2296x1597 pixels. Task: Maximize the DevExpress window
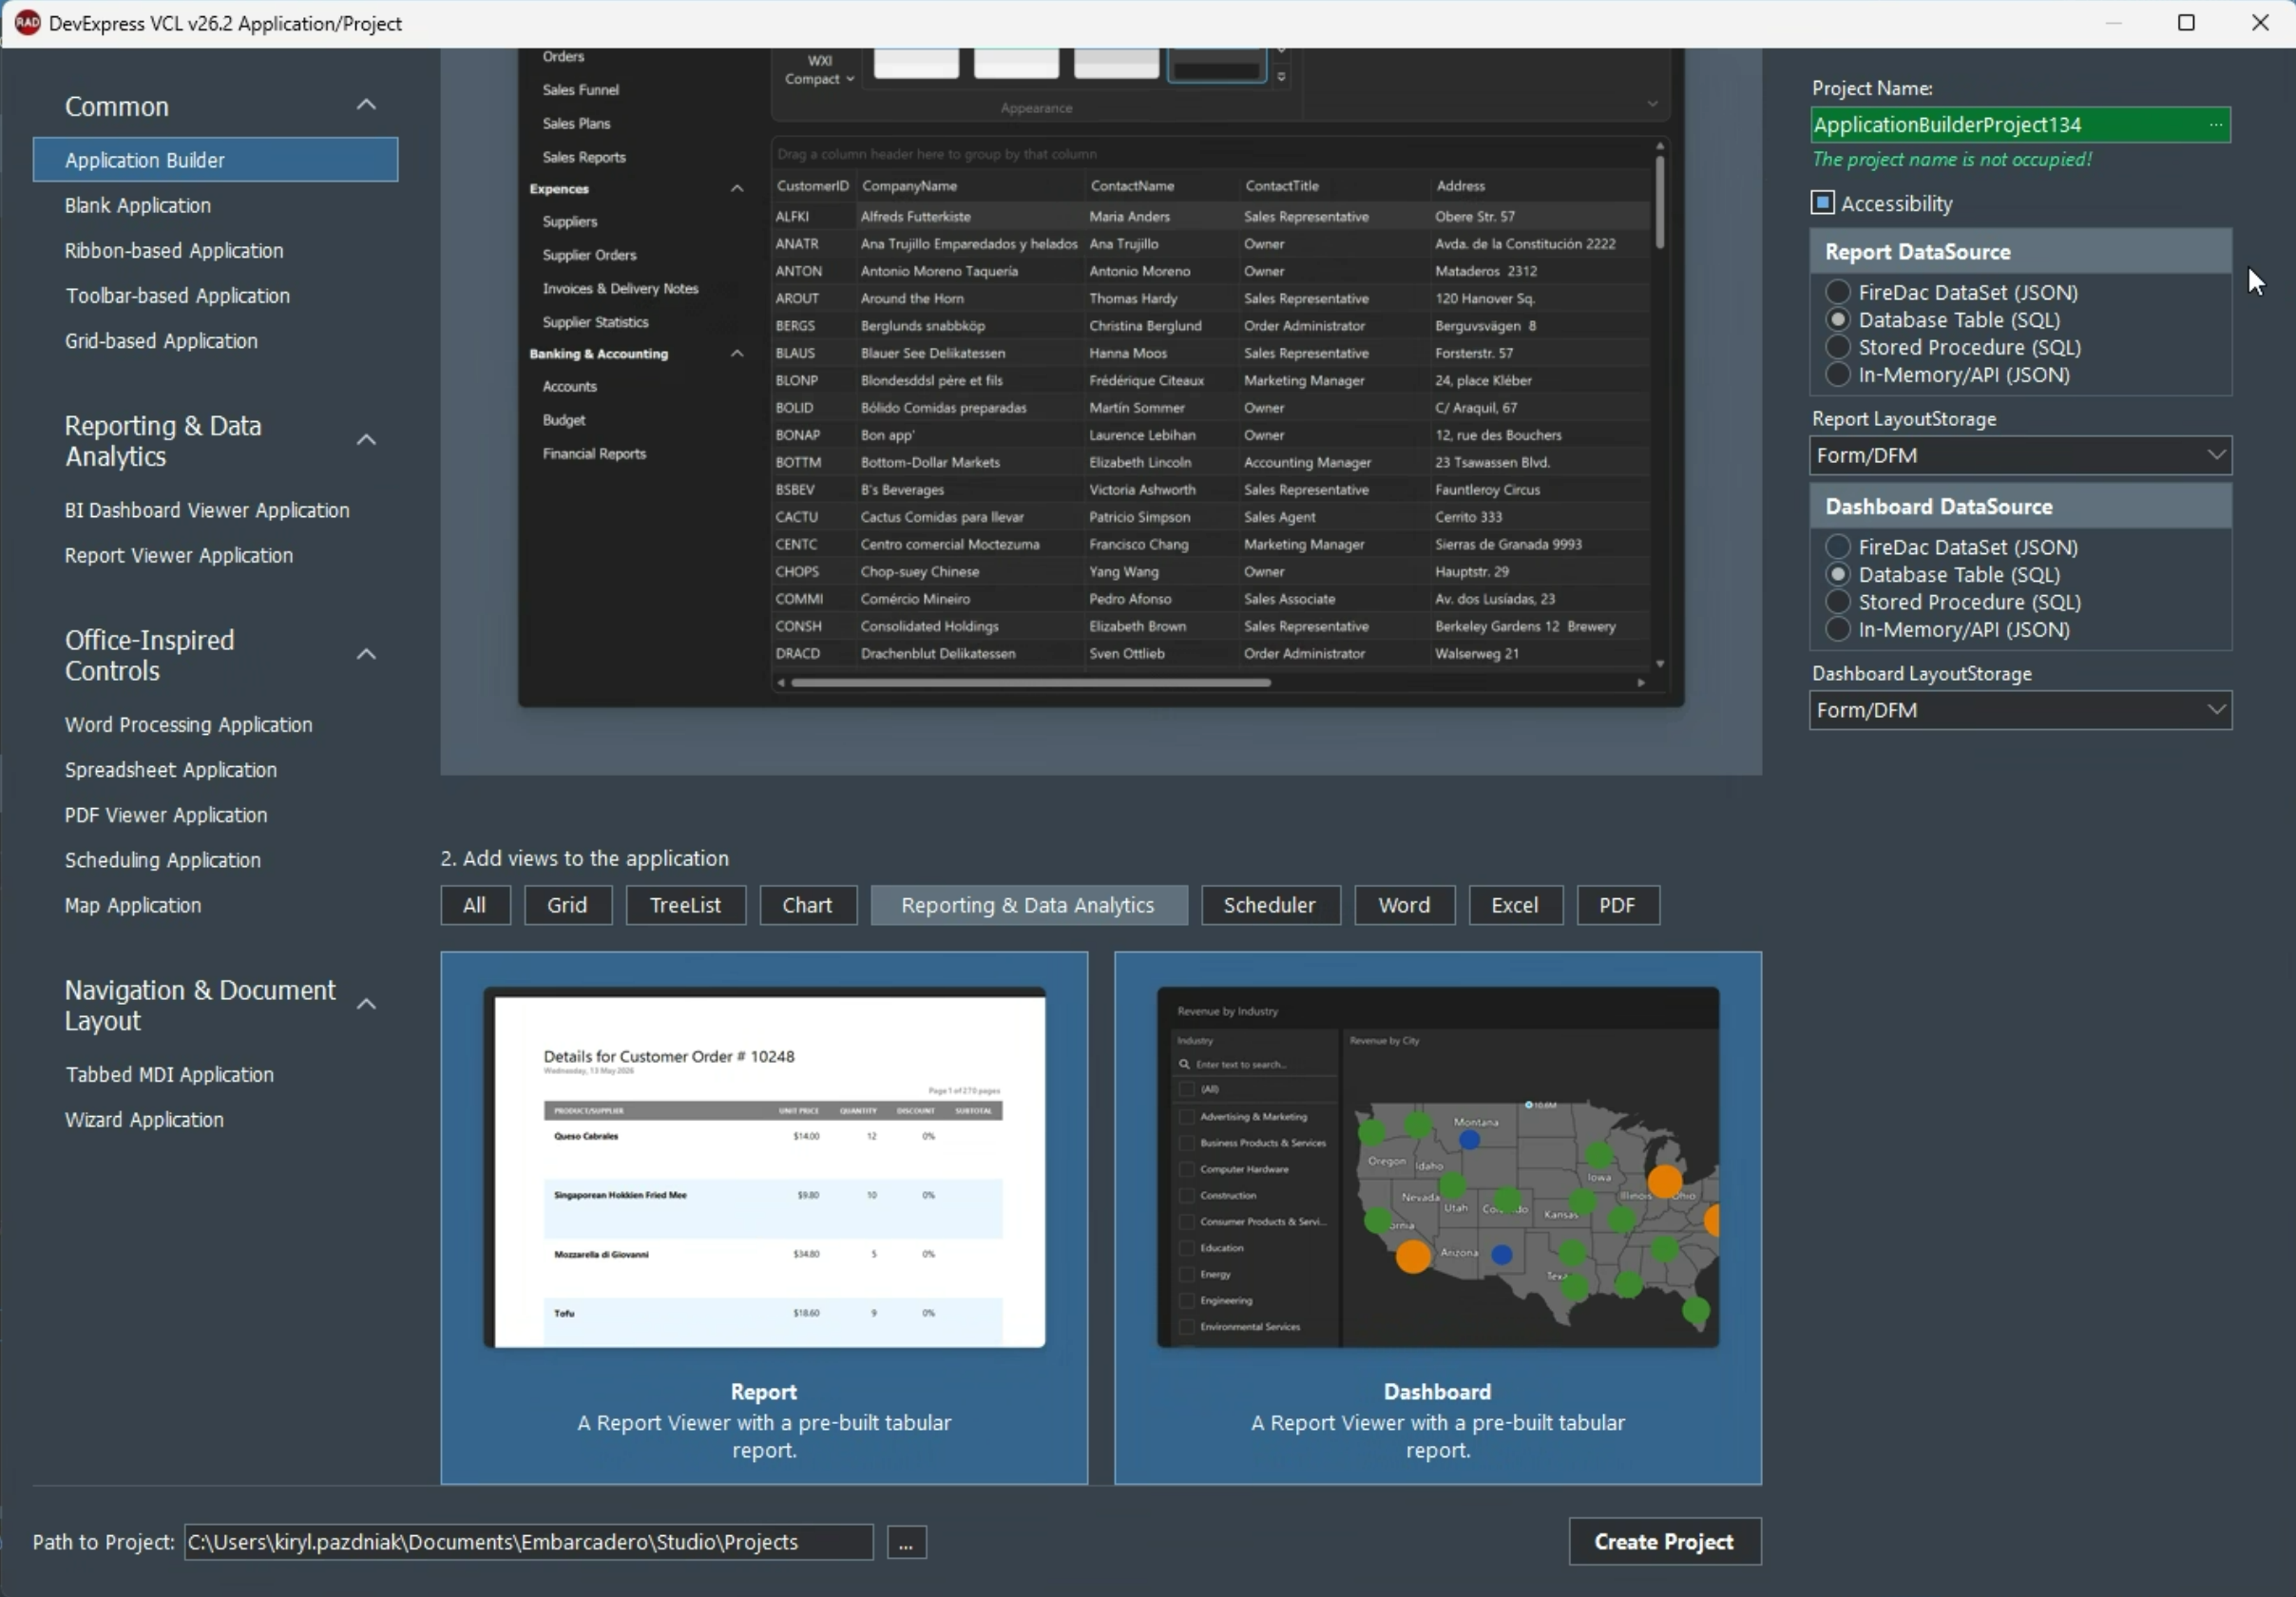point(2186,23)
